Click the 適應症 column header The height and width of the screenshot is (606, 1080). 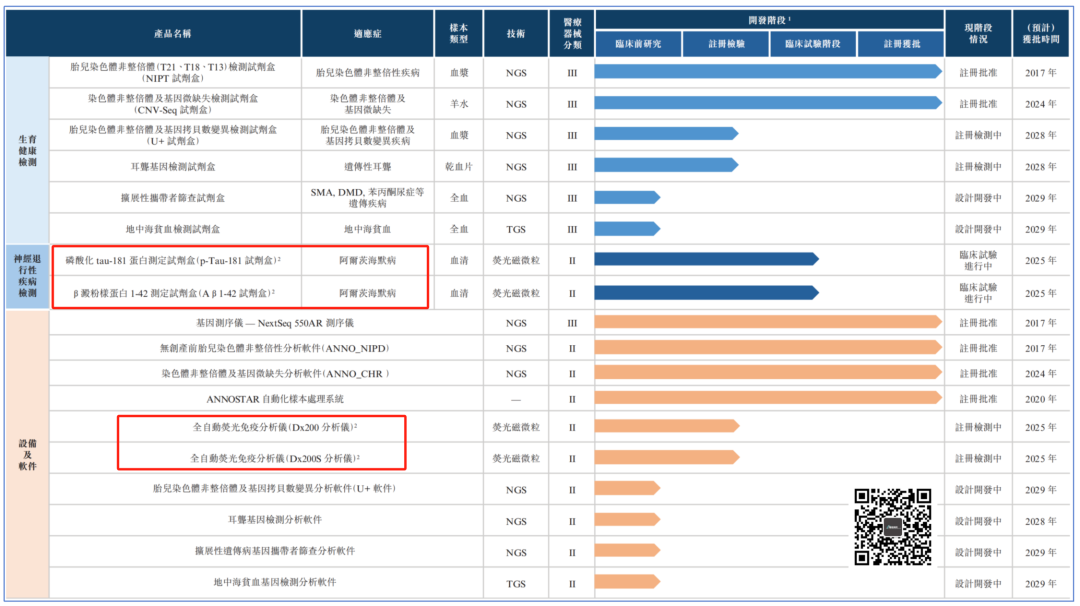[367, 33]
